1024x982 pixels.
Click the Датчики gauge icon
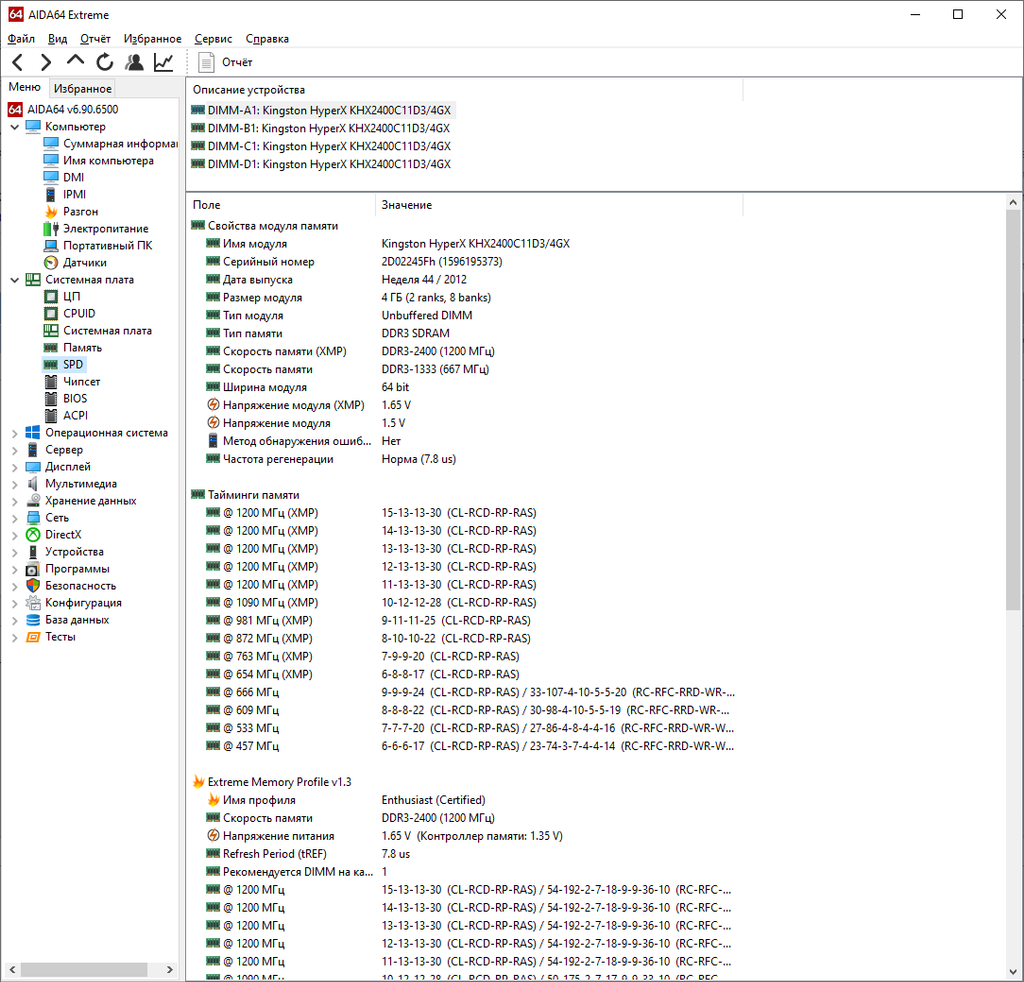(51, 262)
